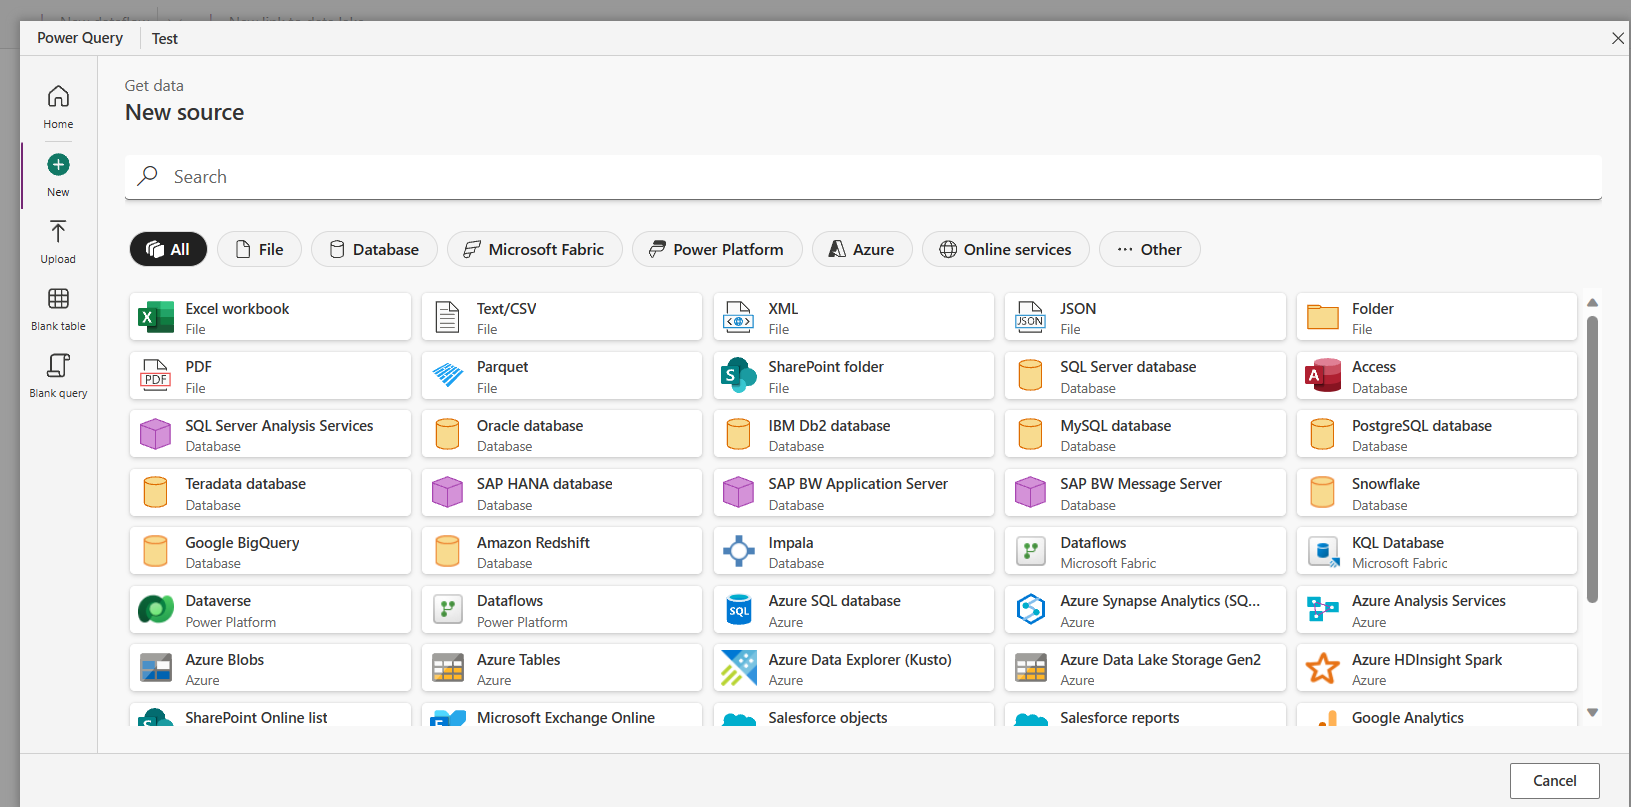The width and height of the screenshot is (1631, 807).
Task: Click the XML file icon
Action: point(739,317)
